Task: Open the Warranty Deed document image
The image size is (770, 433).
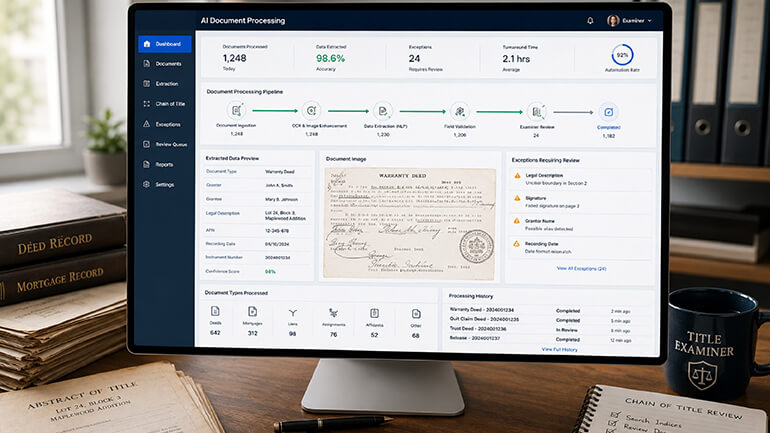Action: coord(410,224)
